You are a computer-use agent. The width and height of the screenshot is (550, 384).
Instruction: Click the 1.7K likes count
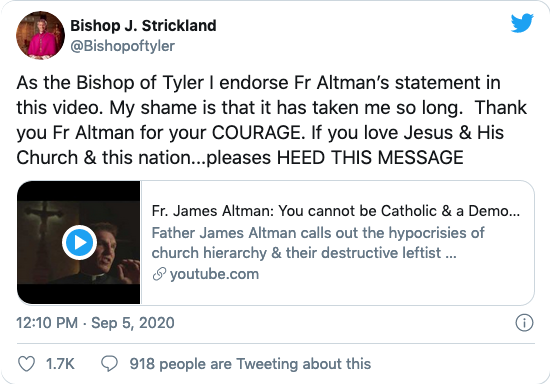click(60, 364)
